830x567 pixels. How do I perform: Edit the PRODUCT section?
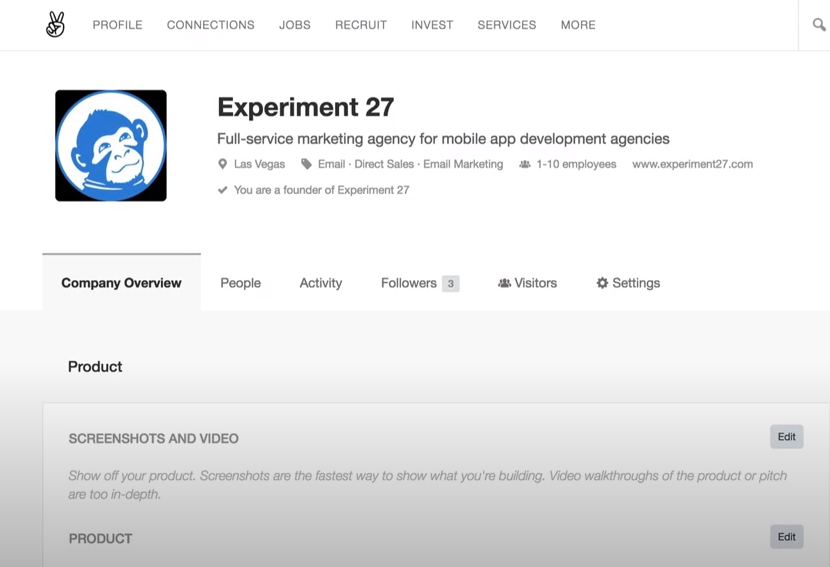(x=787, y=537)
